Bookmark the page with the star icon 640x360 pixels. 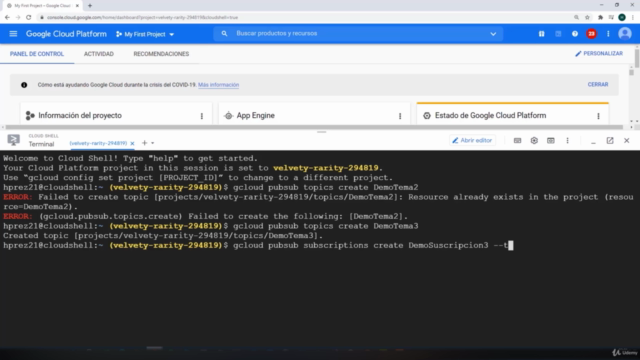tap(587, 17)
